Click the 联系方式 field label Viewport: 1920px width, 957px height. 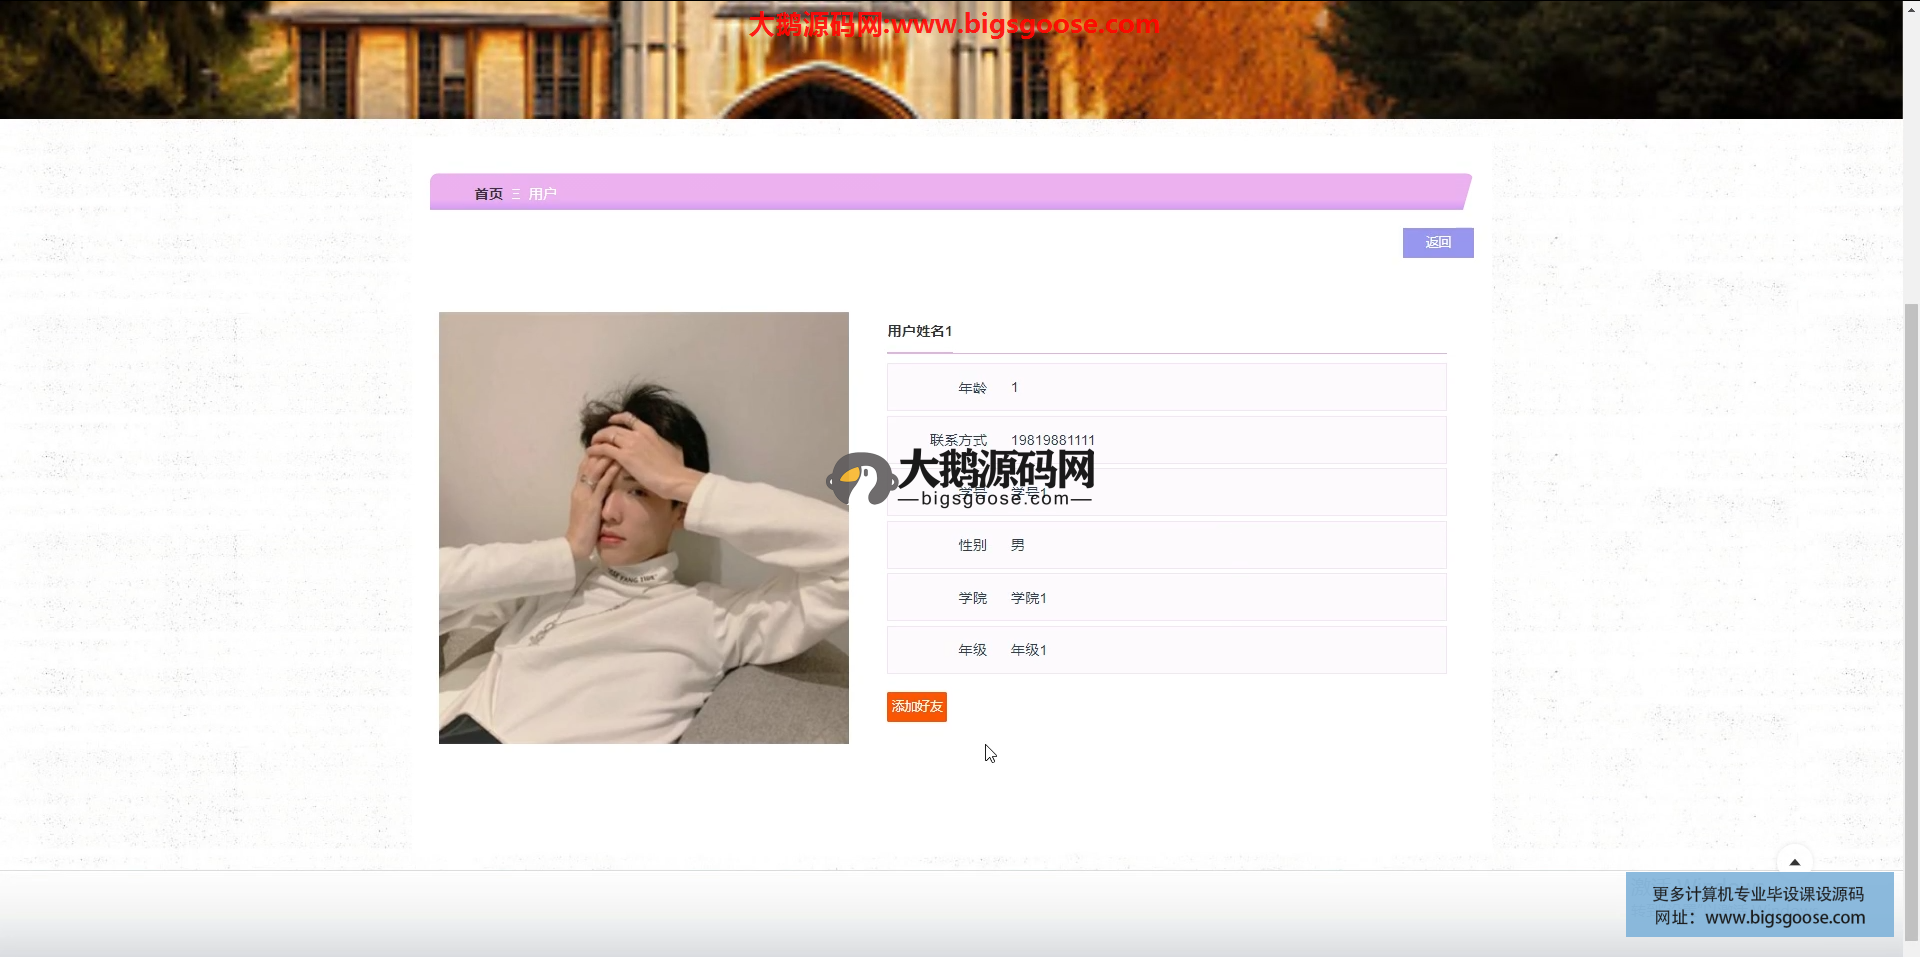tap(957, 440)
